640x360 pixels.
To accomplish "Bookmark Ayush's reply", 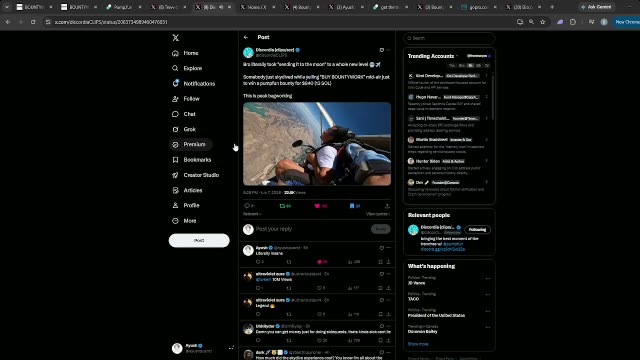I will tap(380, 262).
